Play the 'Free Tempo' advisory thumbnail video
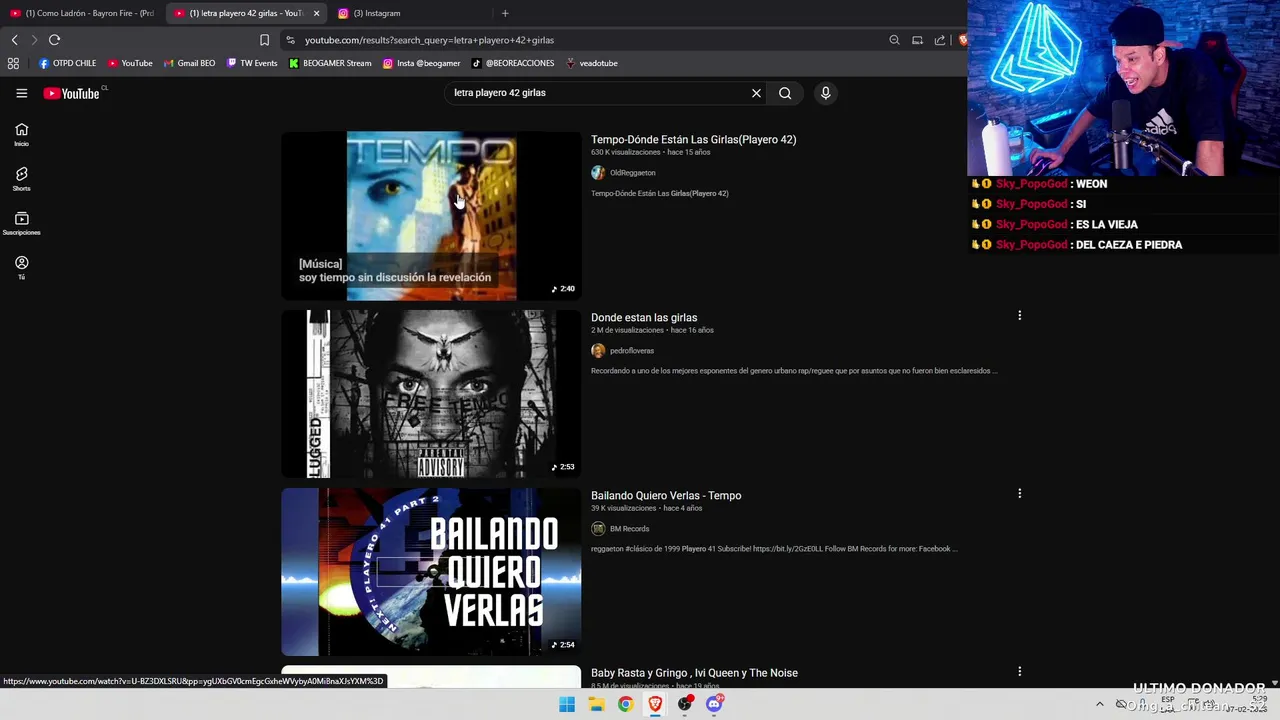This screenshot has height=720, width=1280. click(431, 394)
